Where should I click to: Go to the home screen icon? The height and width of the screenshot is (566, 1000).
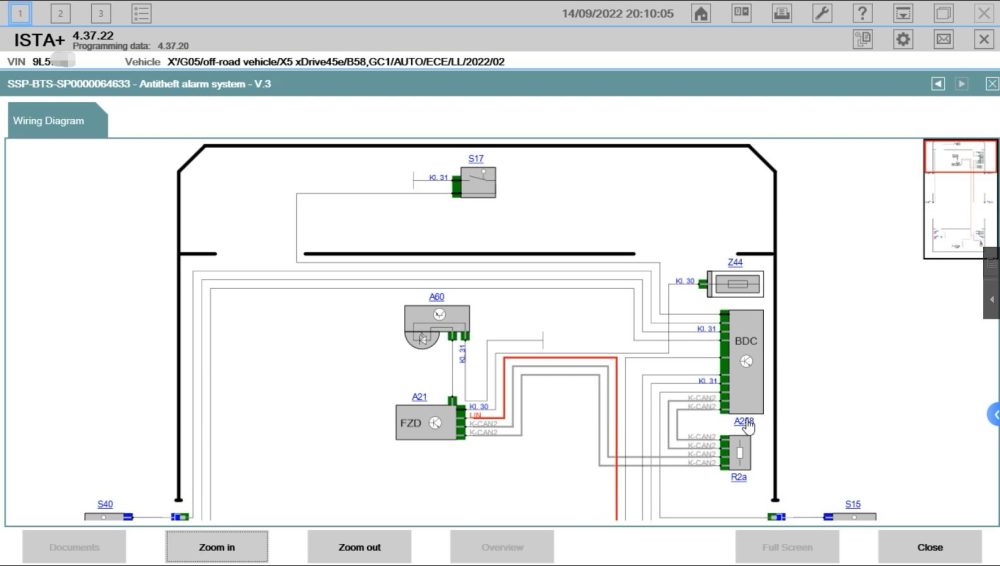[x=701, y=13]
